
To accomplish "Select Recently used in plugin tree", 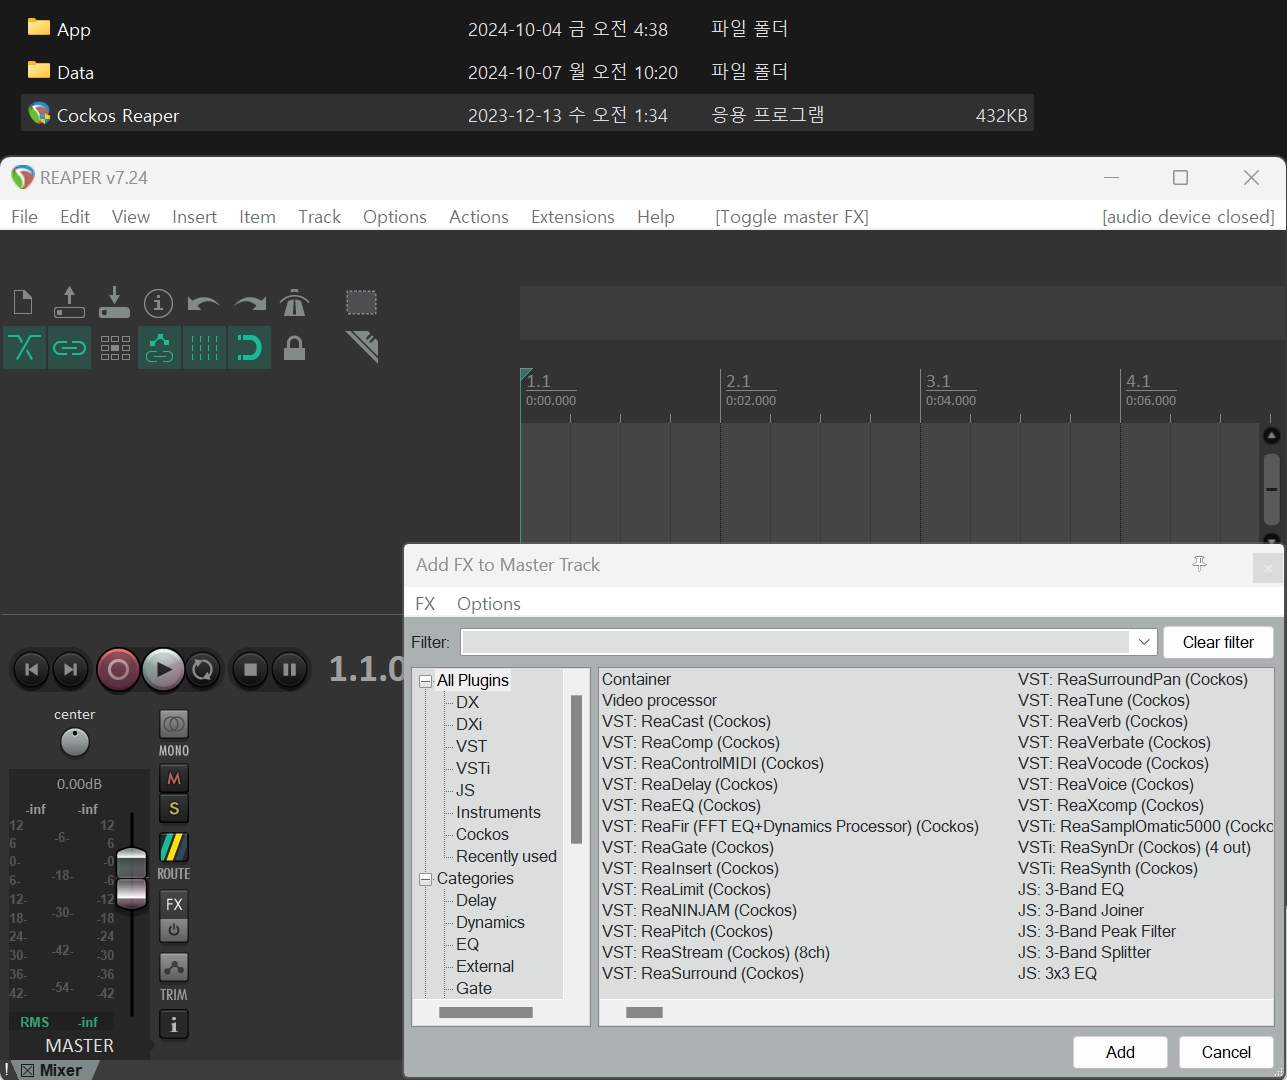I will pyautogui.click(x=506, y=856).
